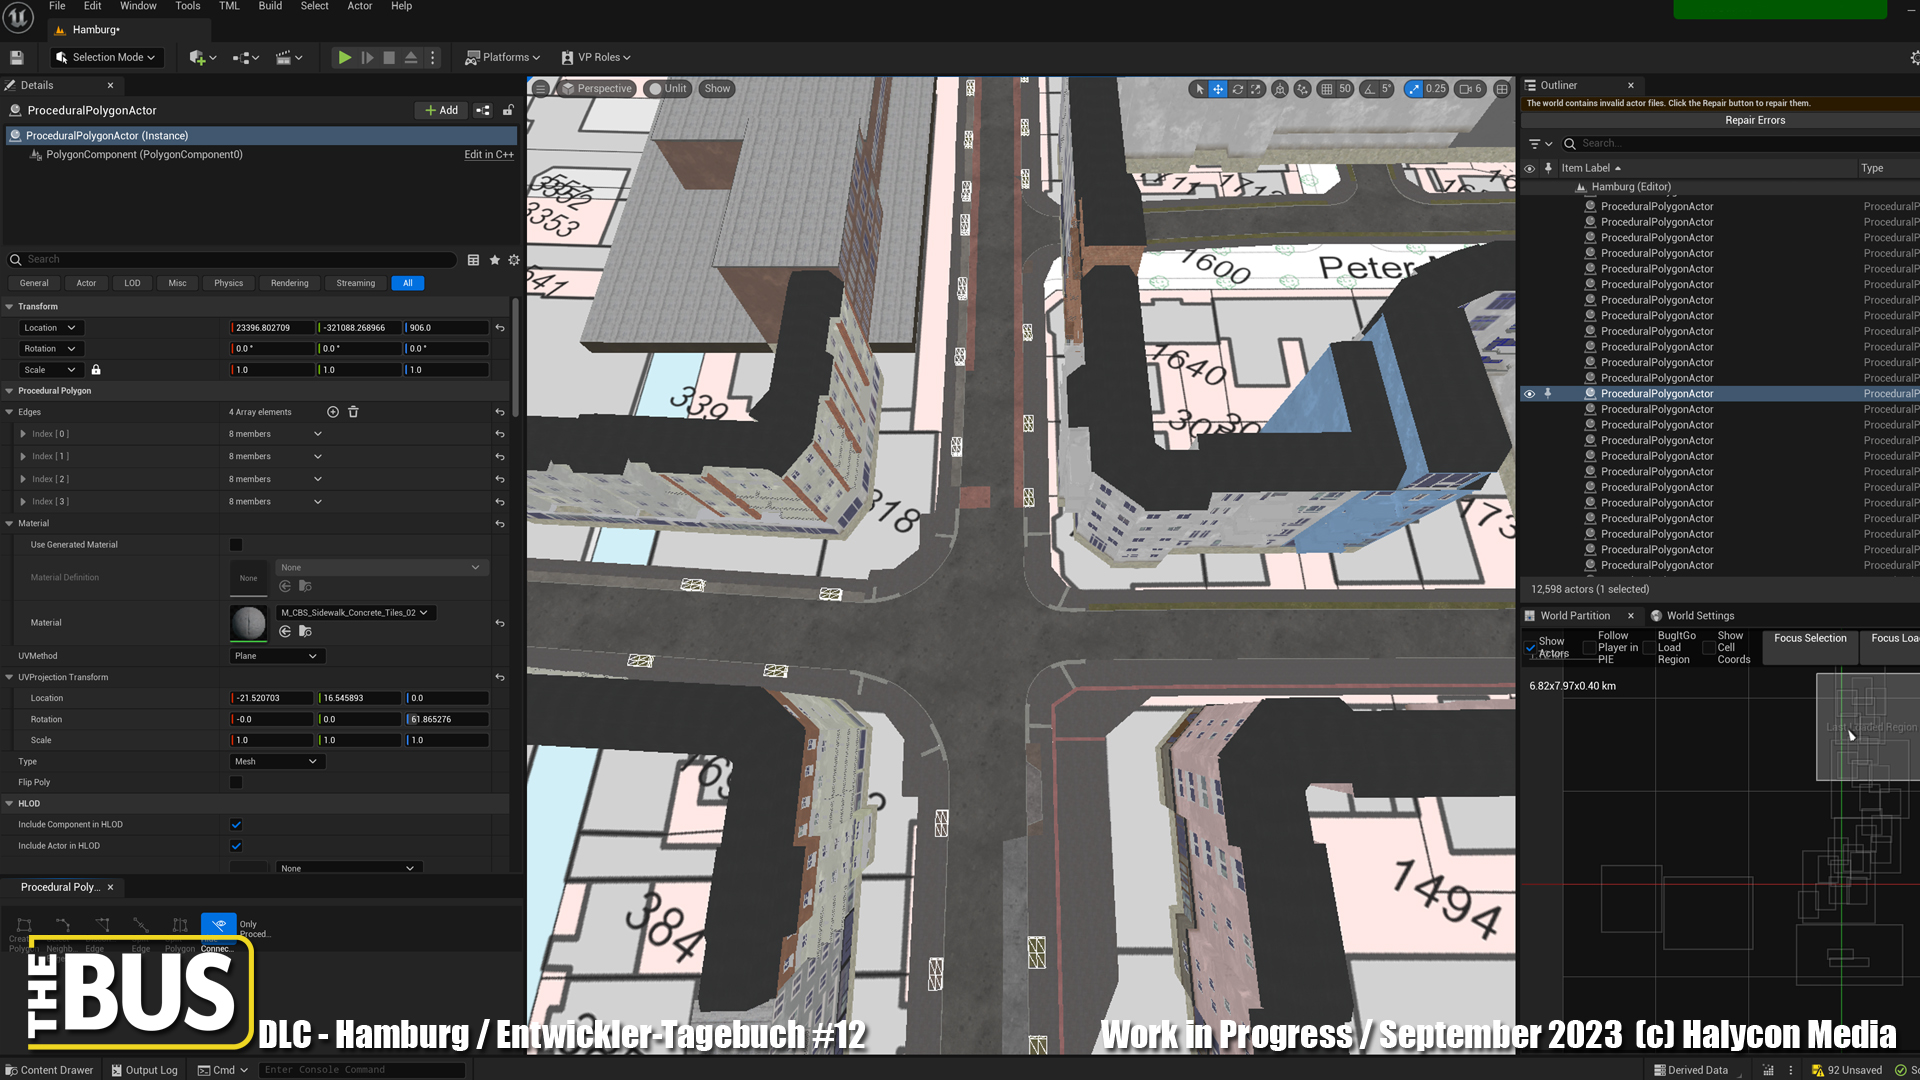Open Details panel settings gear
The width and height of the screenshot is (1920, 1080).
[514, 260]
